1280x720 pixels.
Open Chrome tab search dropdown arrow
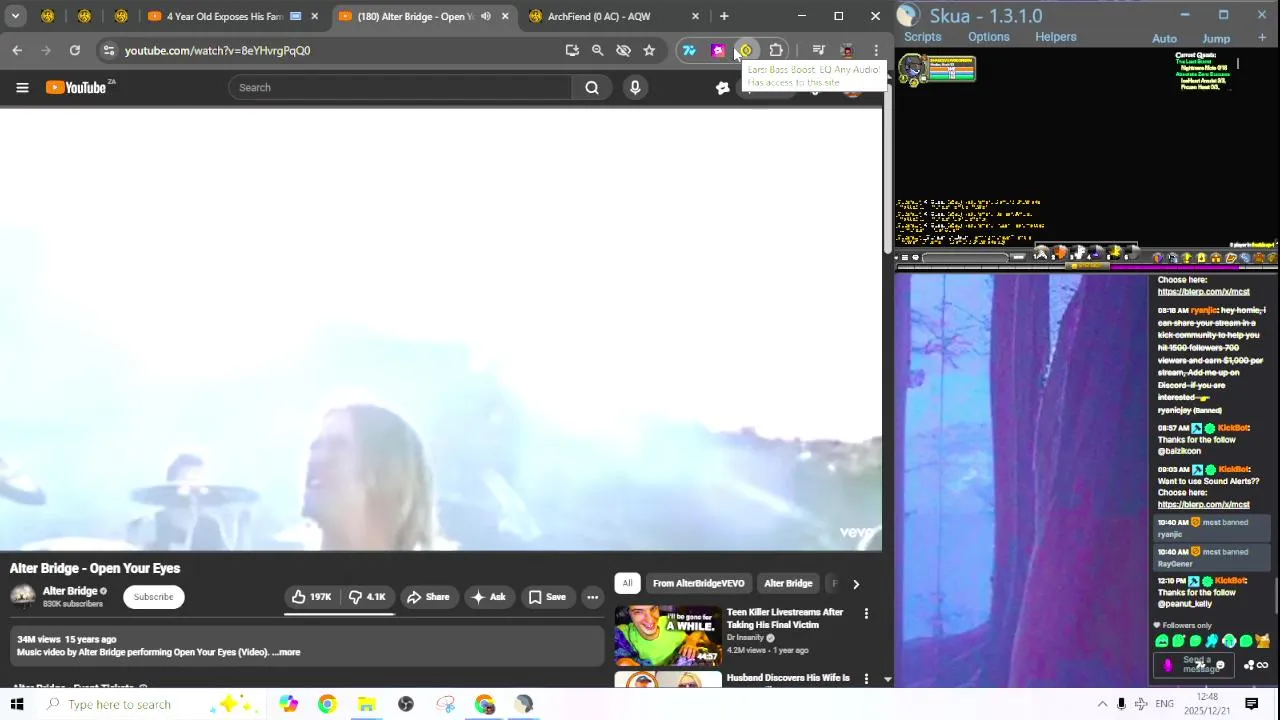point(16,16)
